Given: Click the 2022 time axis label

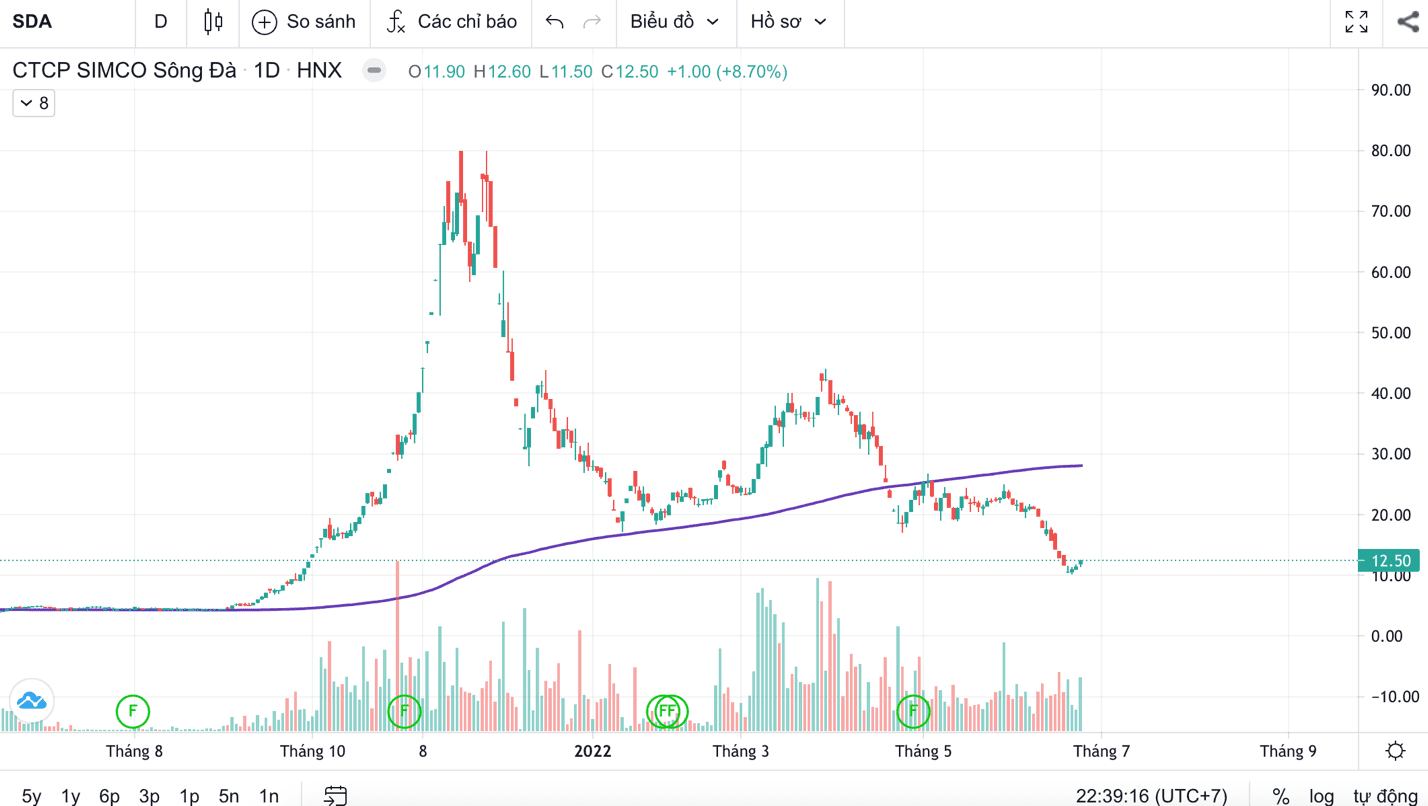Looking at the screenshot, I should pyautogui.click(x=593, y=751).
